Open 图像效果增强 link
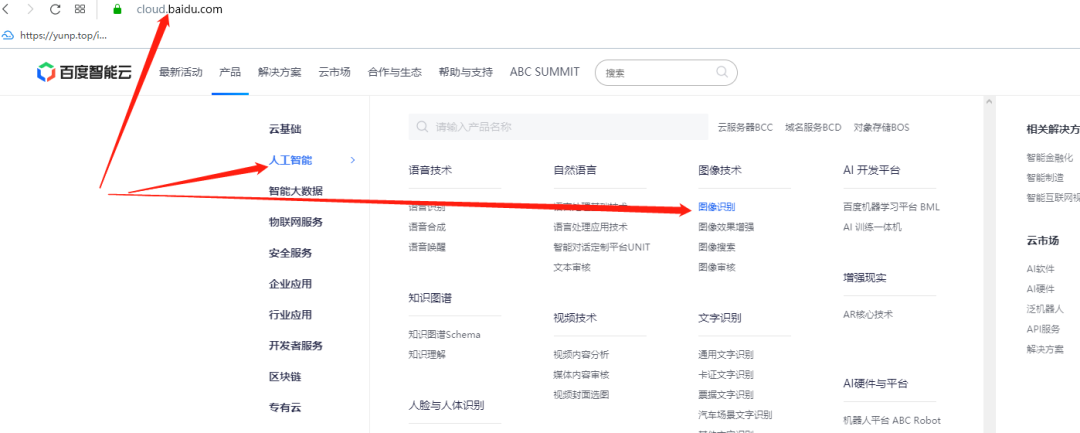This screenshot has width=1080, height=433. point(726,226)
